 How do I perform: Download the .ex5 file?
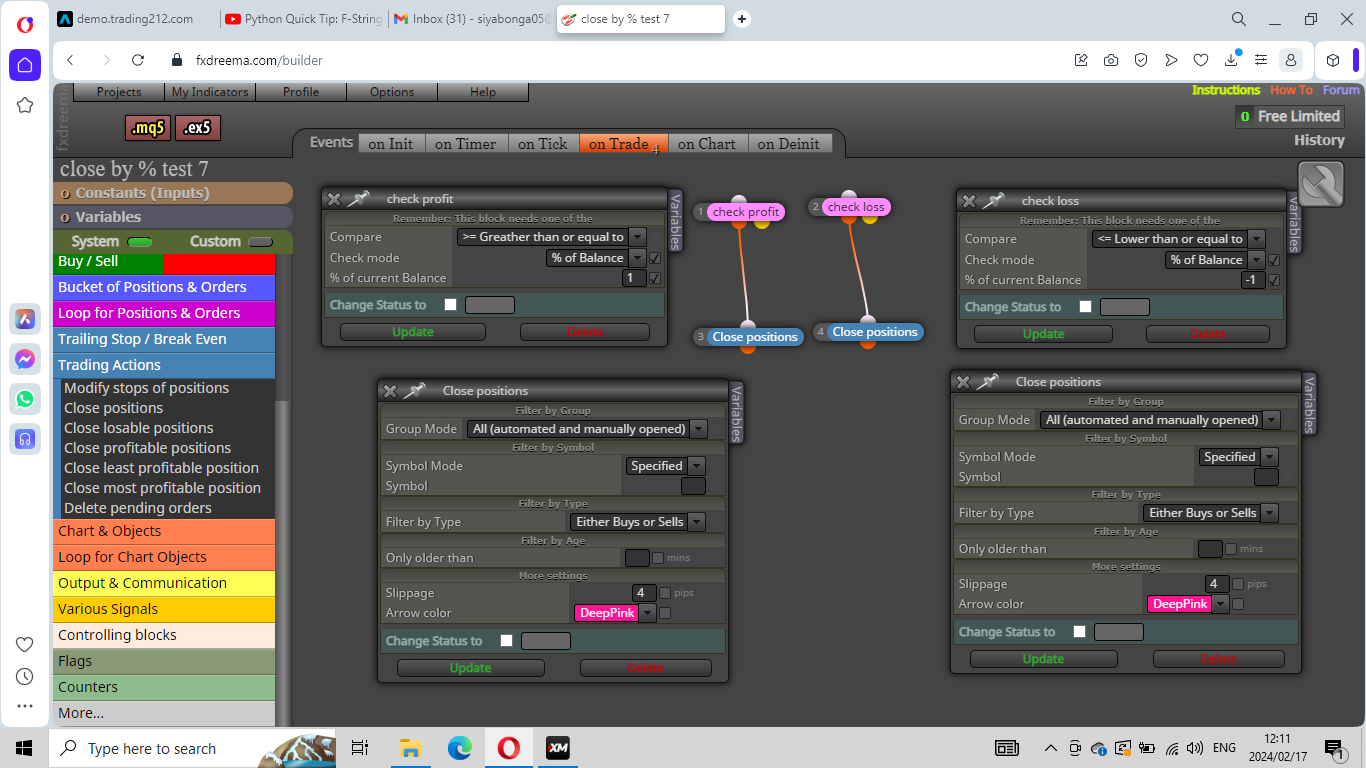point(197,128)
